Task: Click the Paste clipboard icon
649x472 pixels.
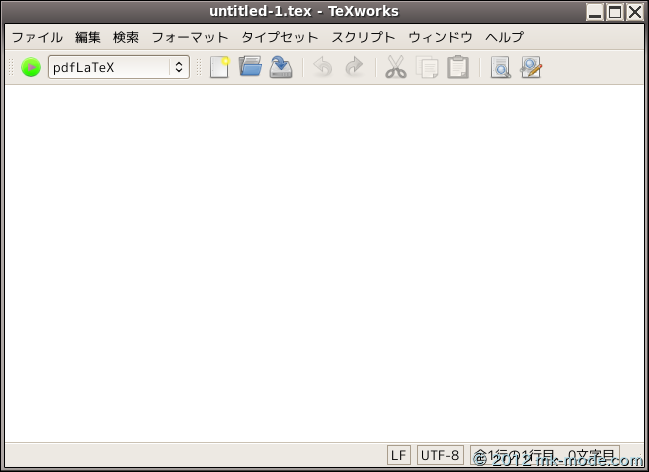Action: (x=458, y=68)
